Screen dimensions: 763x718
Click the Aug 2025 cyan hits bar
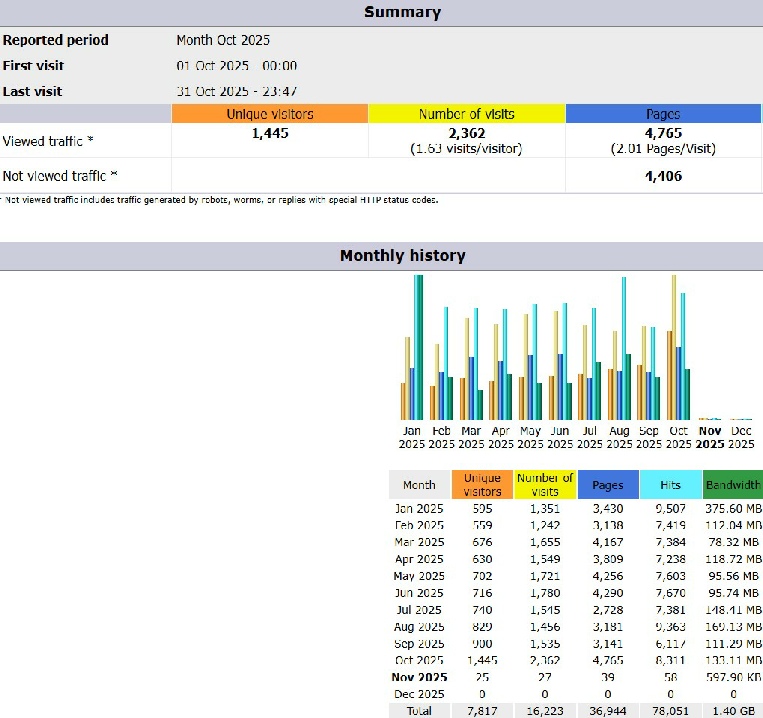(624, 350)
